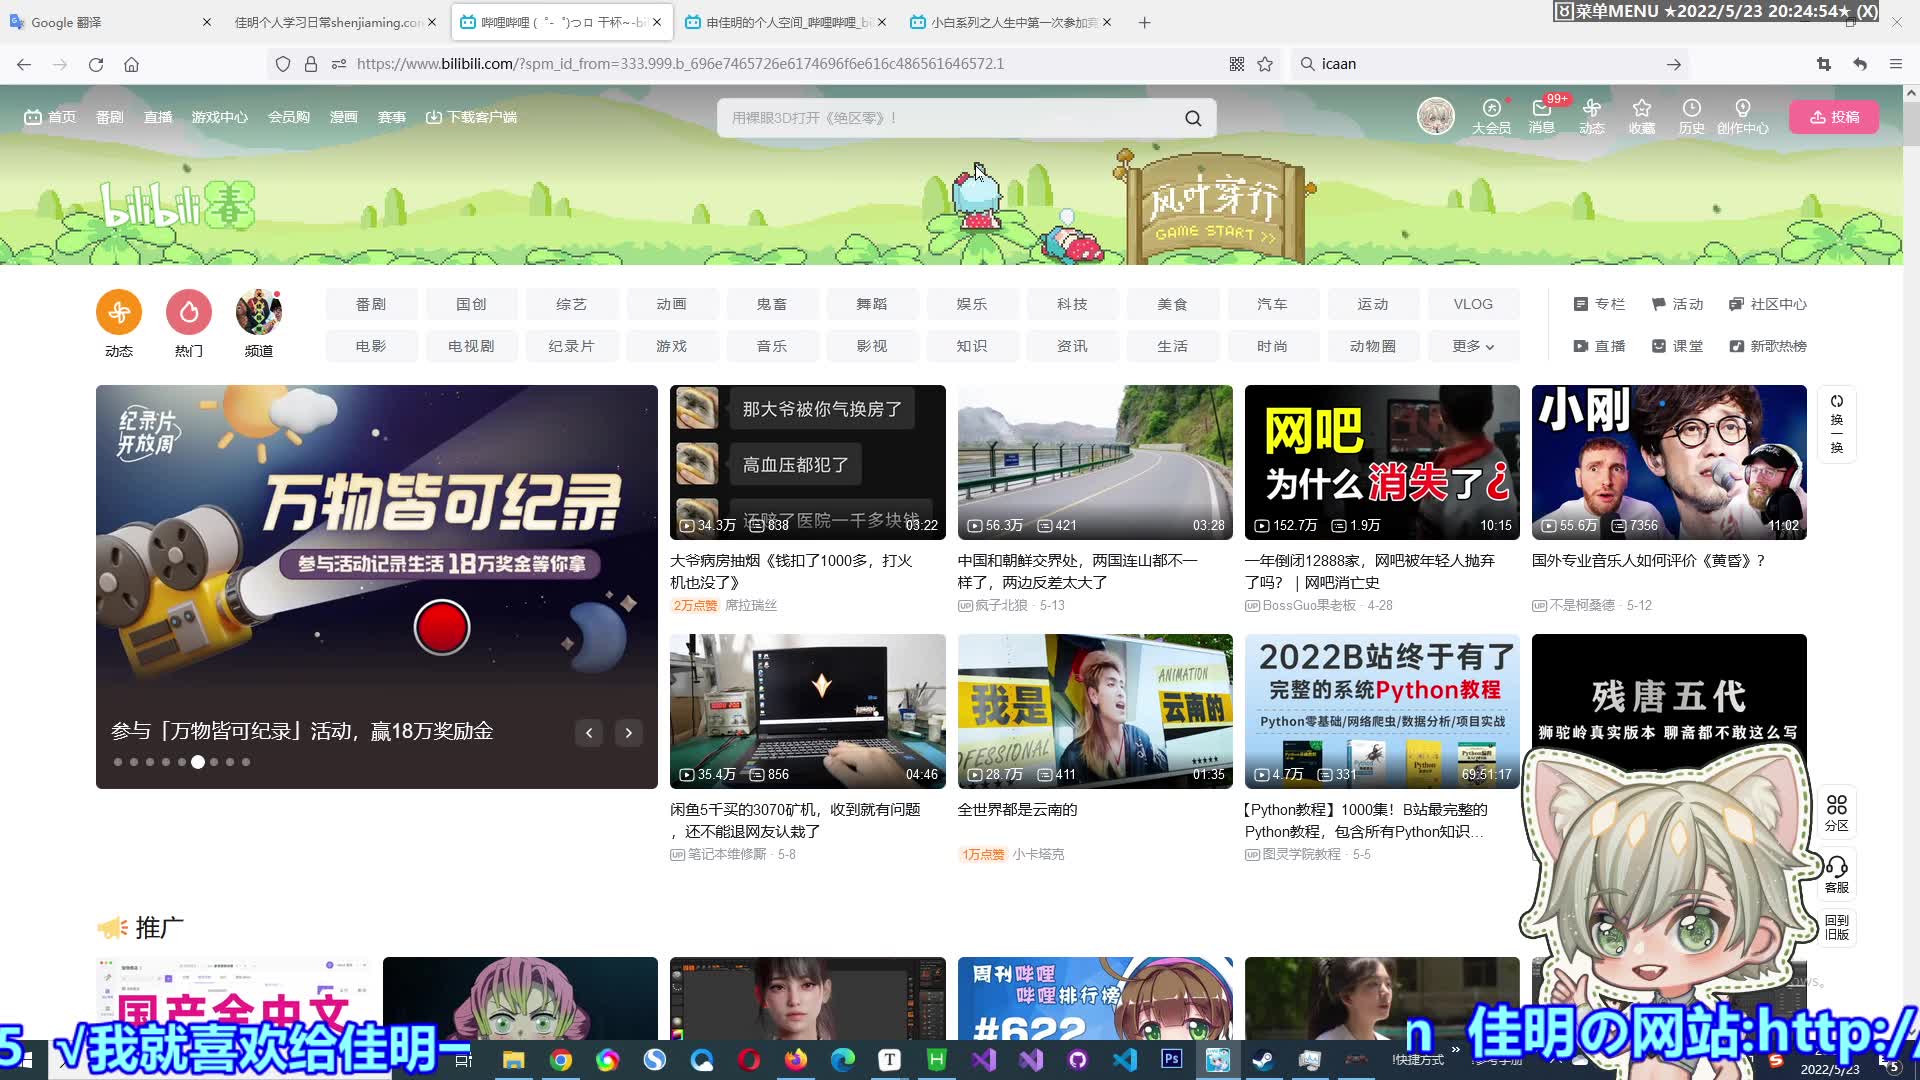The image size is (1920, 1080).
Task: Click the Firefox search box containing icaan
Action: click(1490, 64)
